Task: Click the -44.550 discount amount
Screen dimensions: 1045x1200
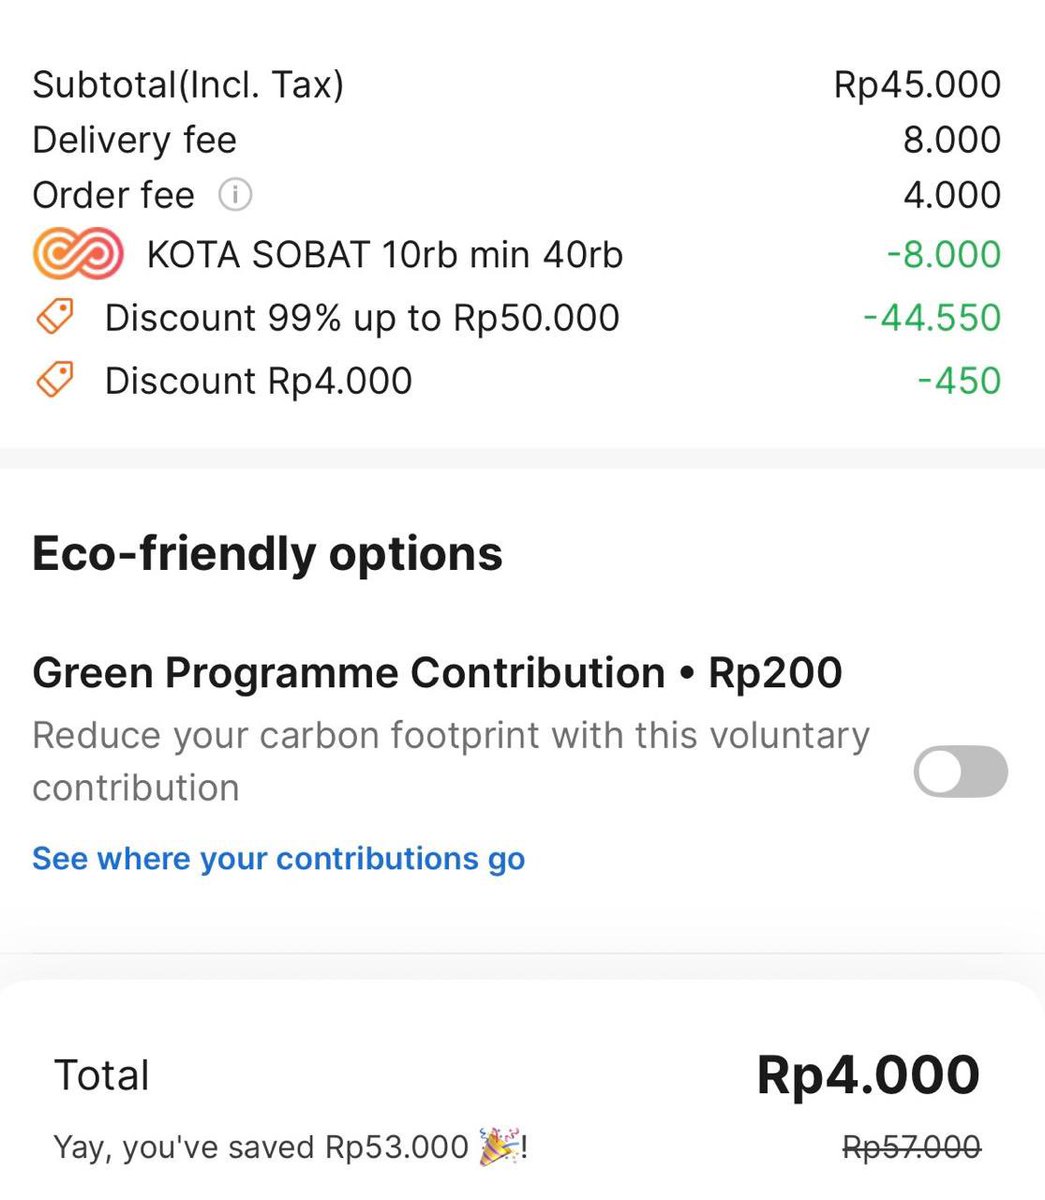Action: tap(931, 318)
